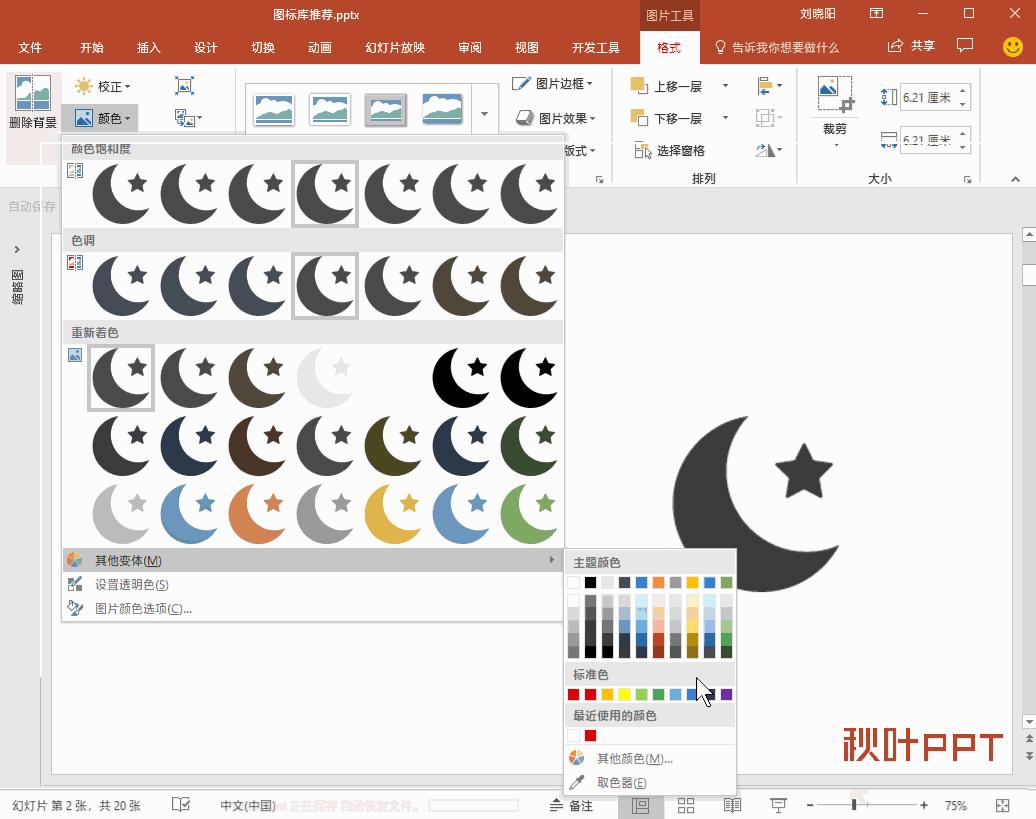Click the Crop (裁剪) tool icon
This screenshot has height=819, width=1036.
click(834, 94)
